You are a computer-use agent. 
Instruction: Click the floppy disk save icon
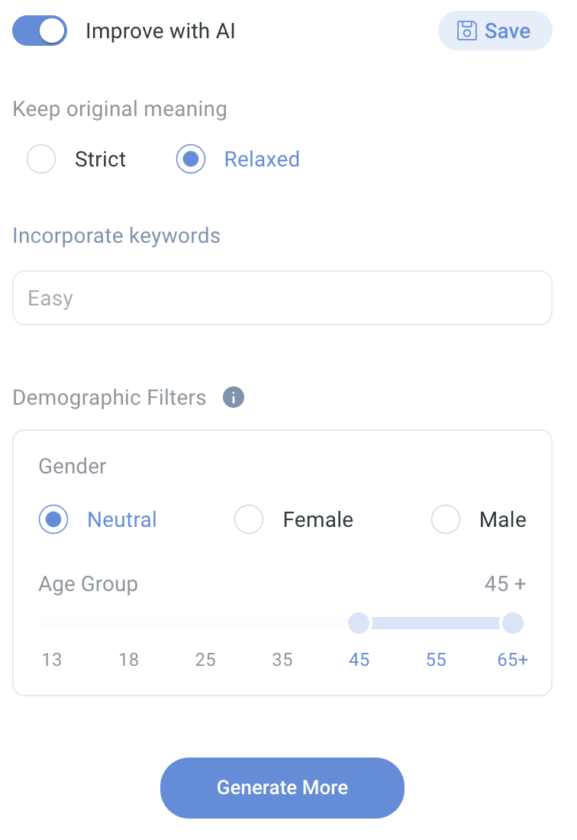tap(467, 31)
